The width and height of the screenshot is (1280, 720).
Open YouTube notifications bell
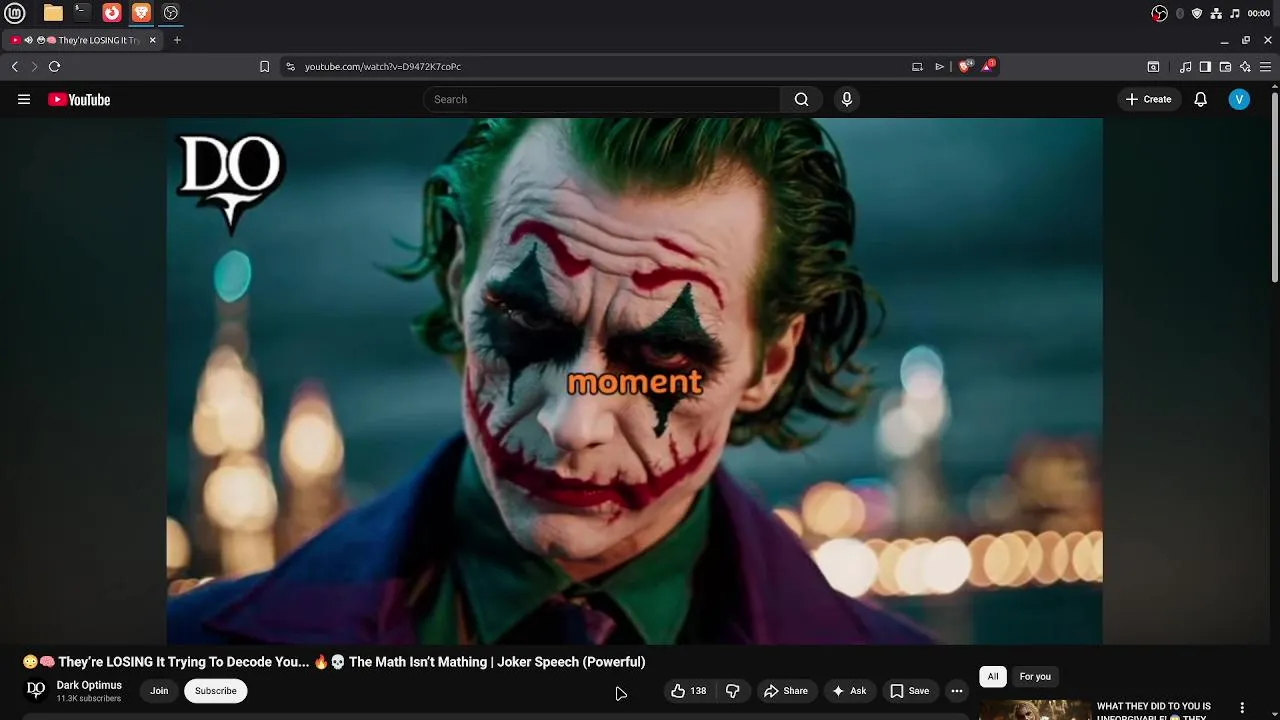click(x=1201, y=99)
